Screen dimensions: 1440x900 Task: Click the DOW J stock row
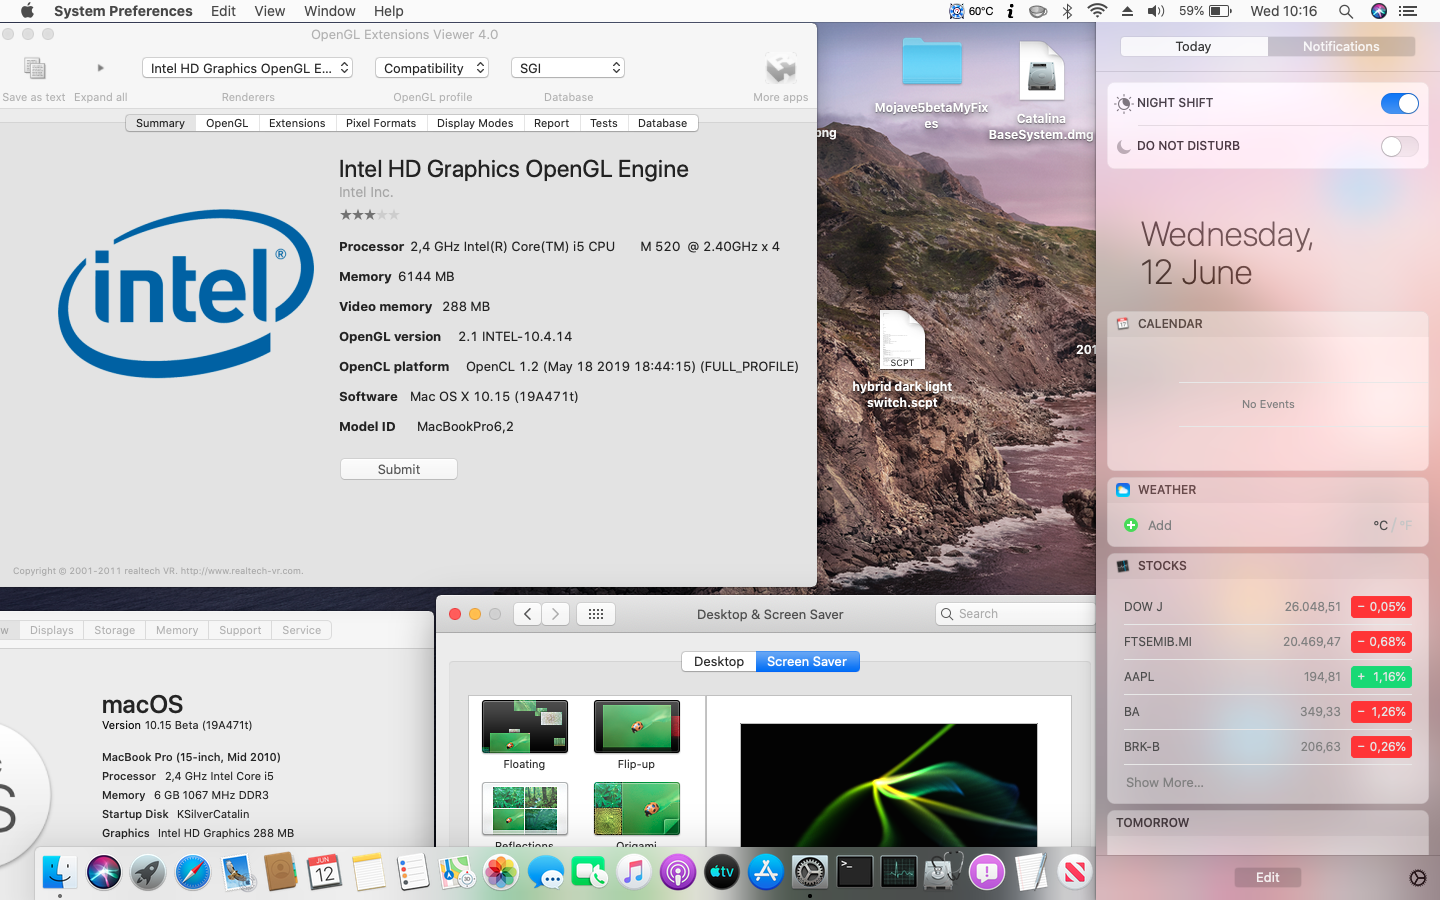point(1267,607)
